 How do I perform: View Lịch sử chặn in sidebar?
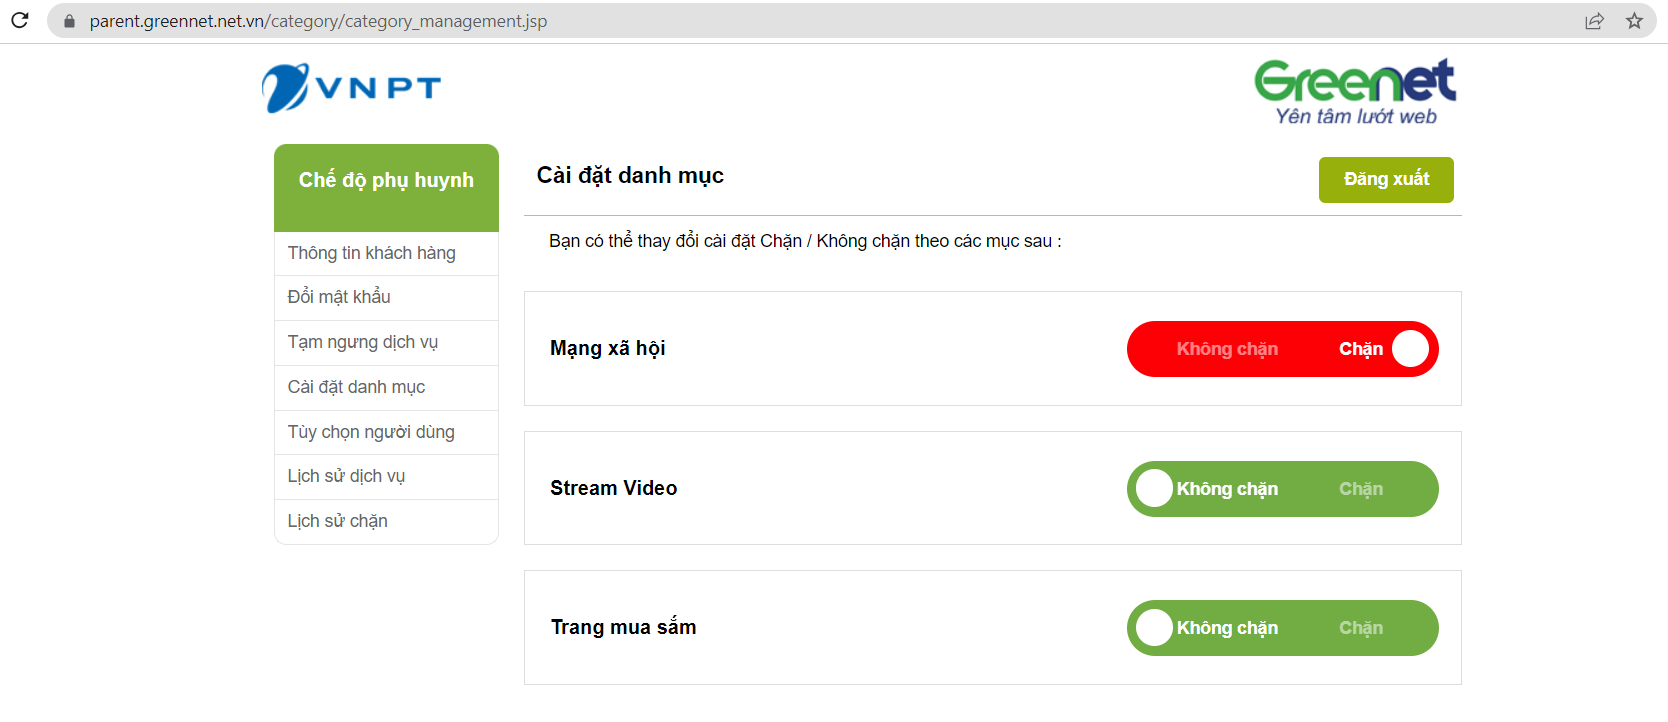click(338, 521)
